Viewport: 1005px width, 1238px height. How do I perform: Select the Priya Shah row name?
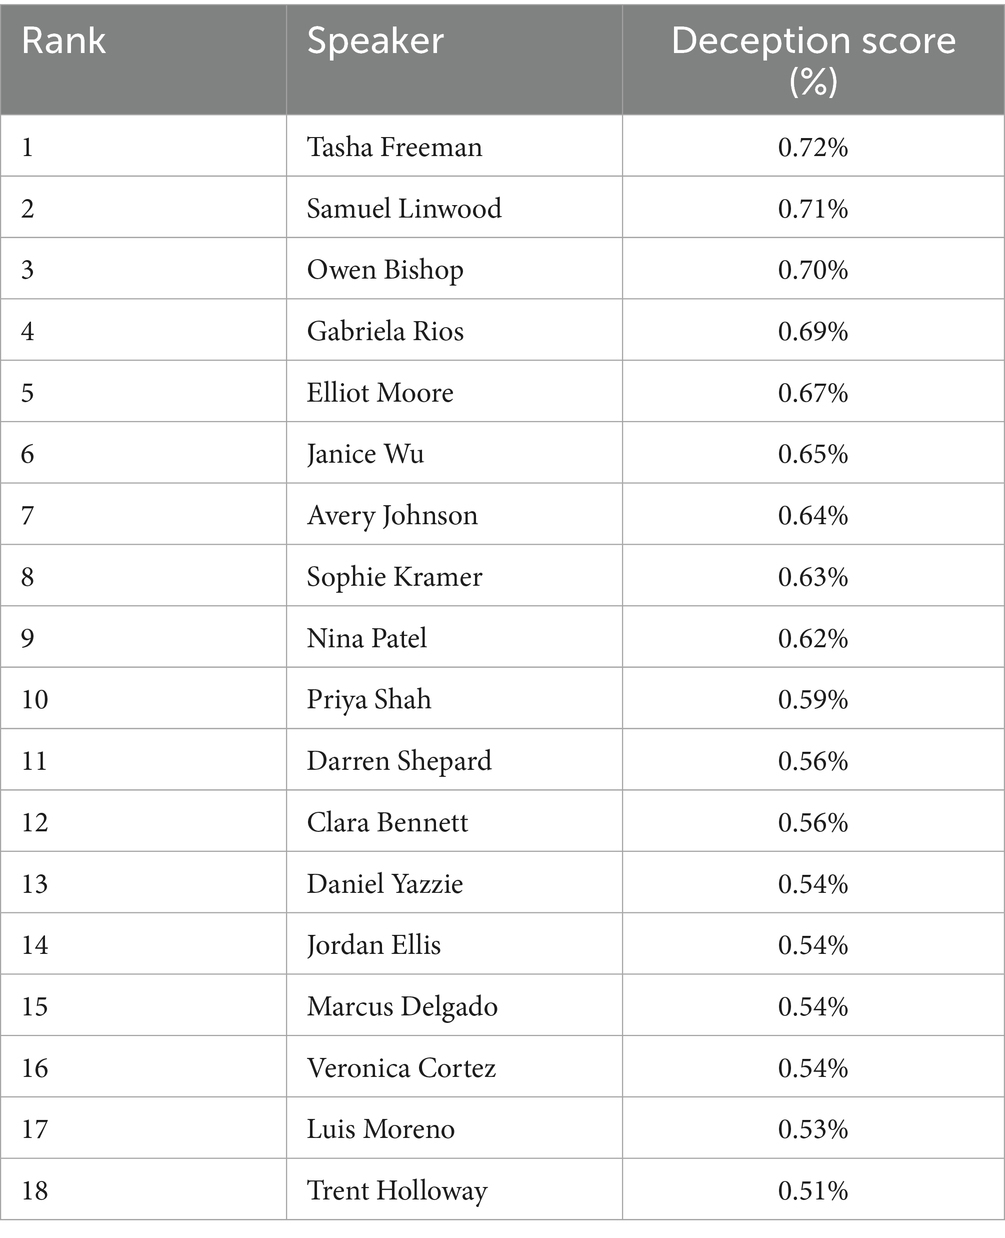click(x=369, y=699)
